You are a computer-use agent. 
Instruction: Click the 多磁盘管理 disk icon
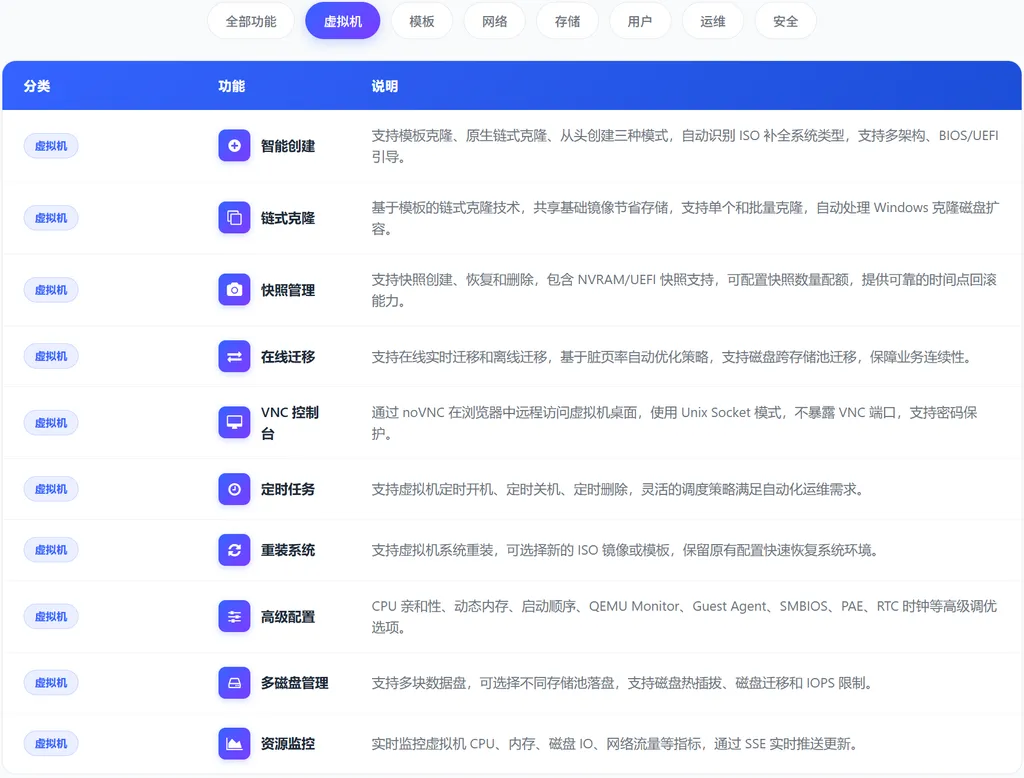click(x=234, y=683)
